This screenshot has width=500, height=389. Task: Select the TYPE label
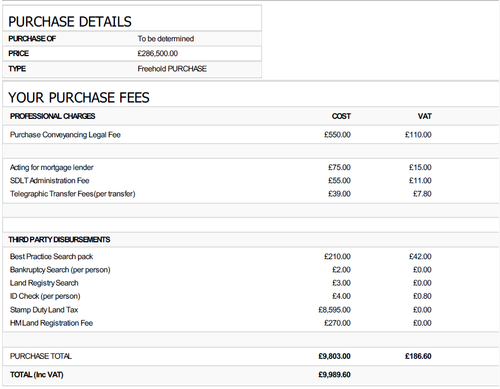coord(17,69)
